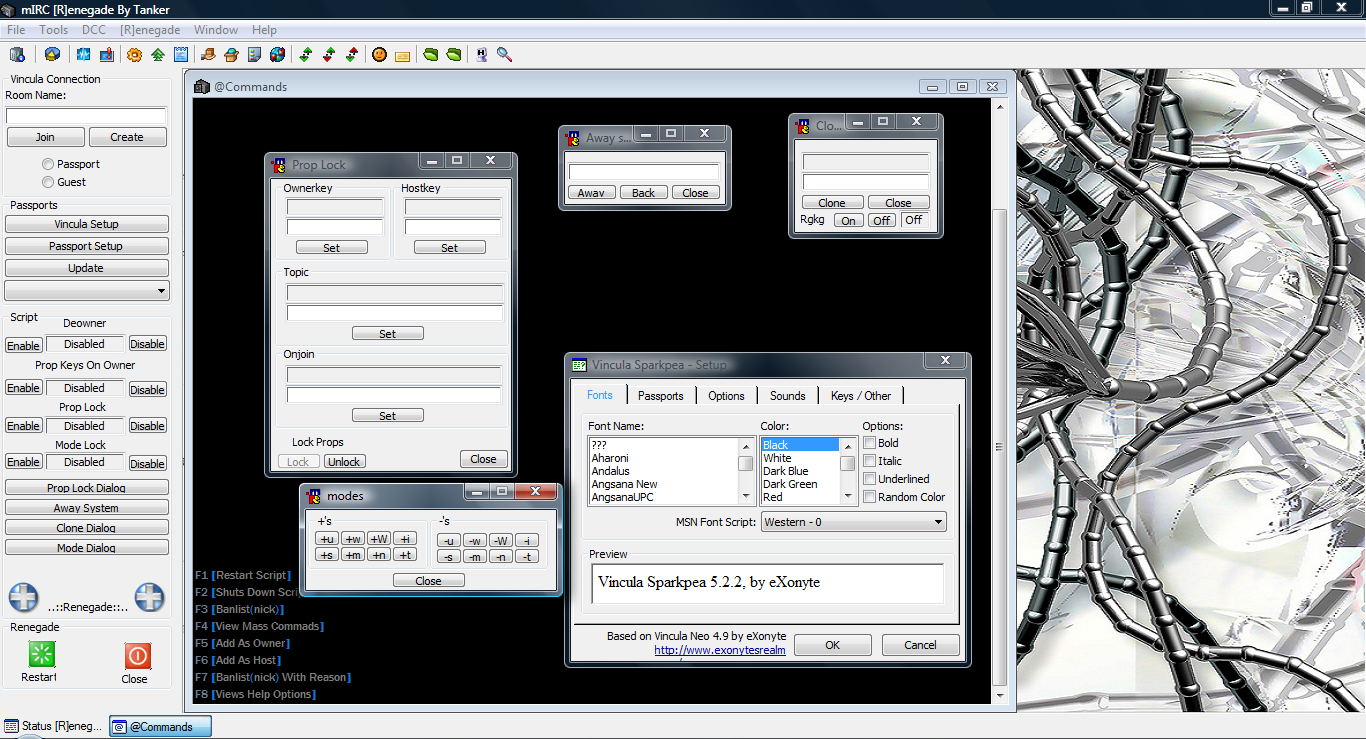
Task: Click the Set button under Ownerkey
Action: 332,247
